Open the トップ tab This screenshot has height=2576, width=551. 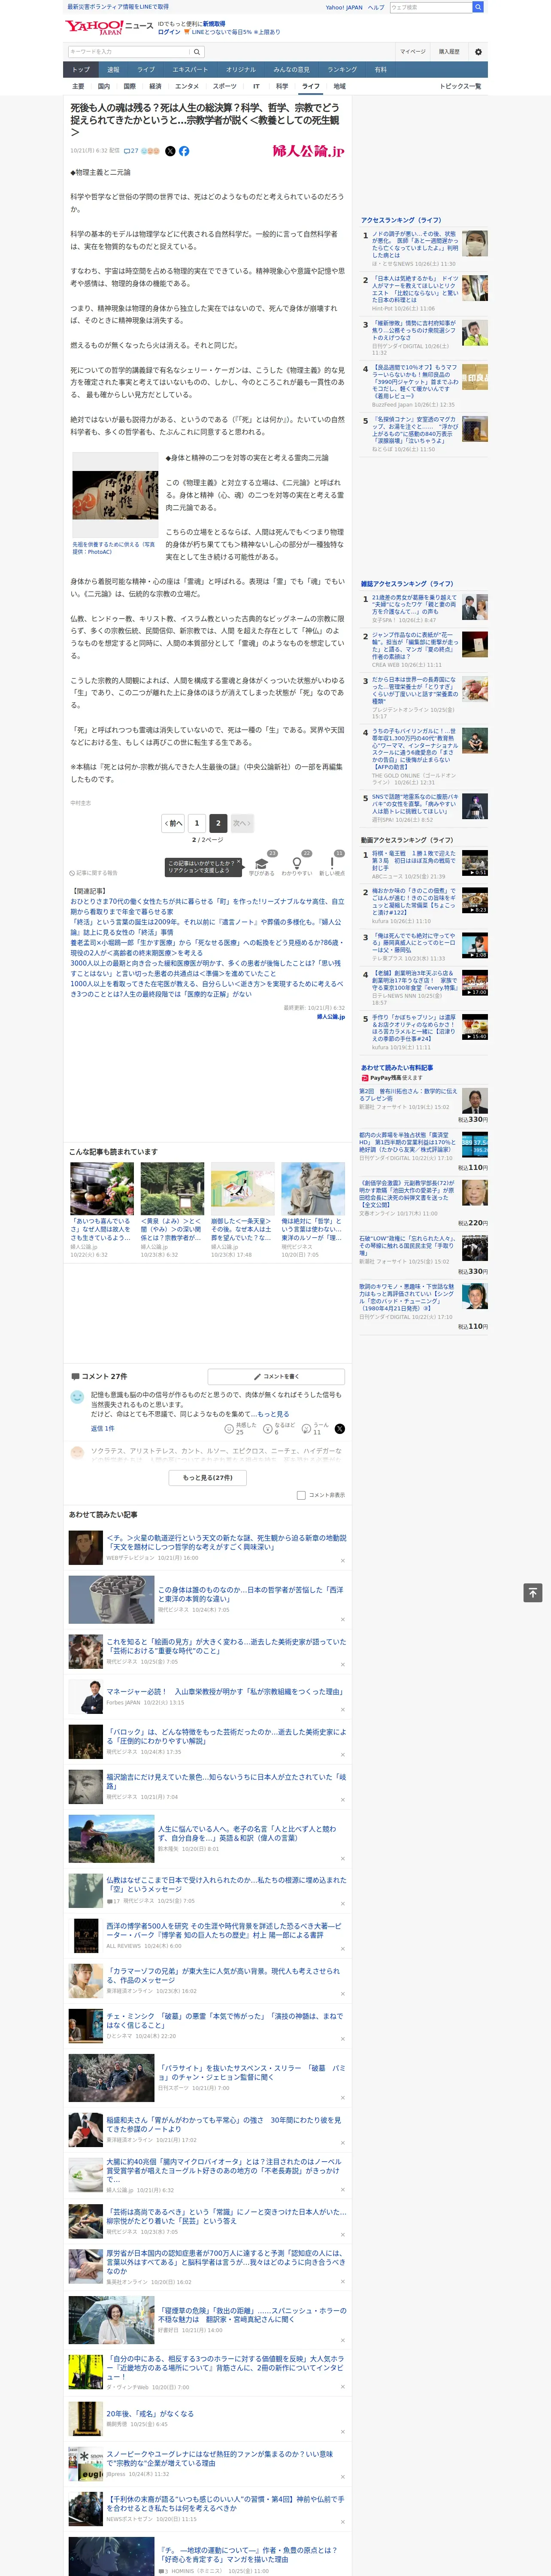[81, 69]
